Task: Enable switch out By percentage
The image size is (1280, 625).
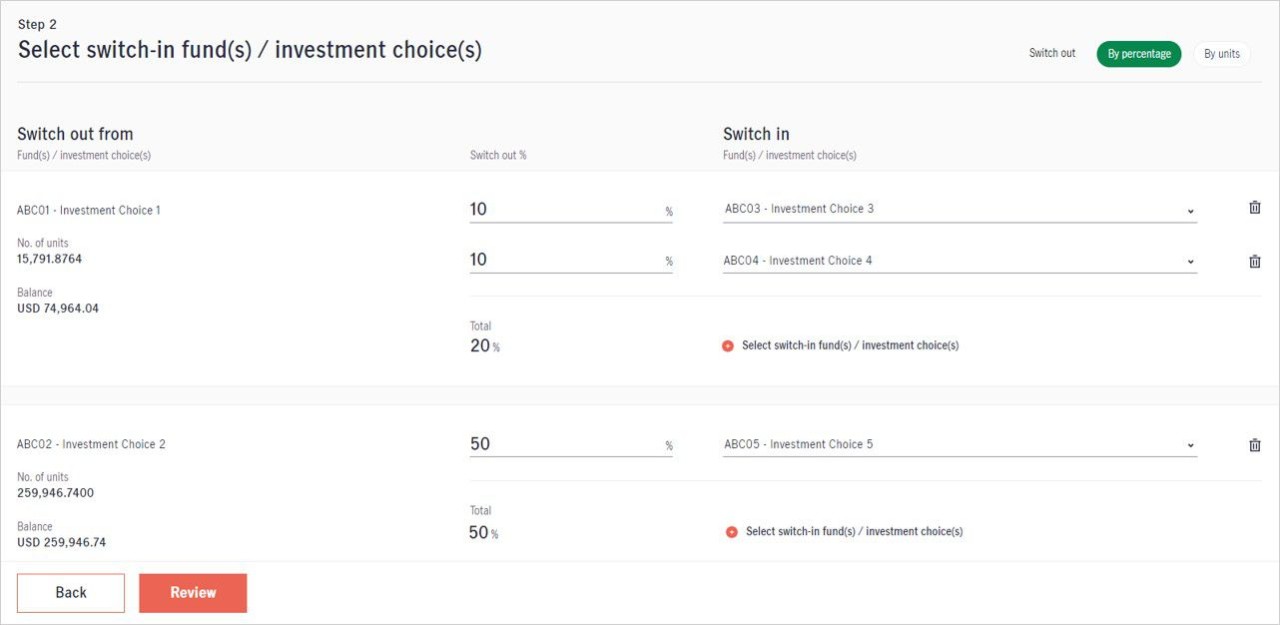Action: 1138,54
